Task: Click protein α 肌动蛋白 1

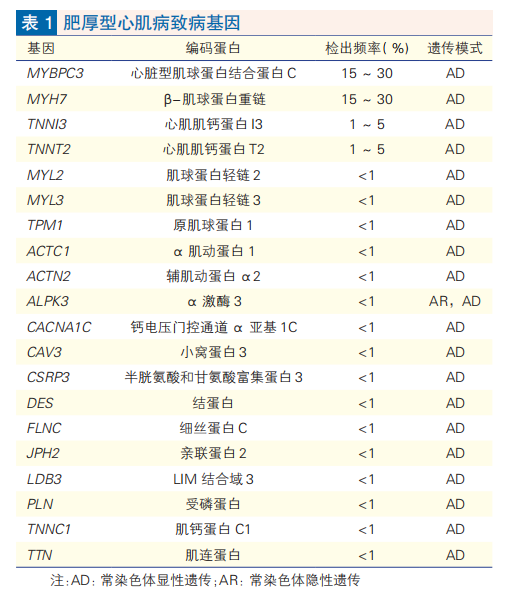Action: 214,251
